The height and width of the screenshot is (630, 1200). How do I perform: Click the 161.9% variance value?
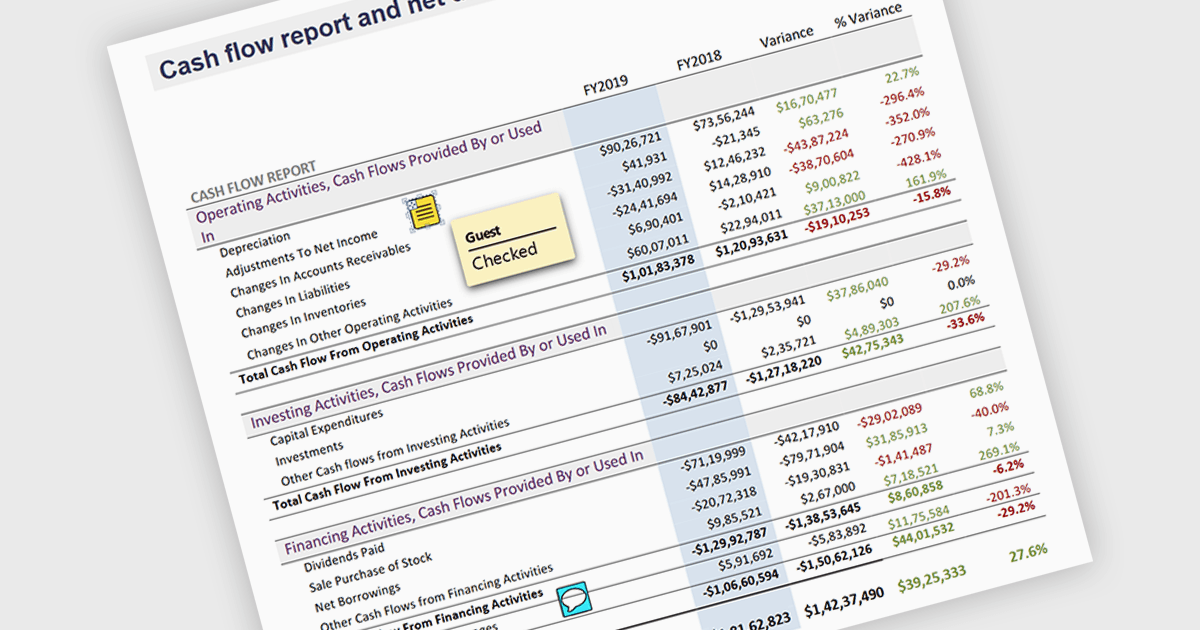coord(928,179)
